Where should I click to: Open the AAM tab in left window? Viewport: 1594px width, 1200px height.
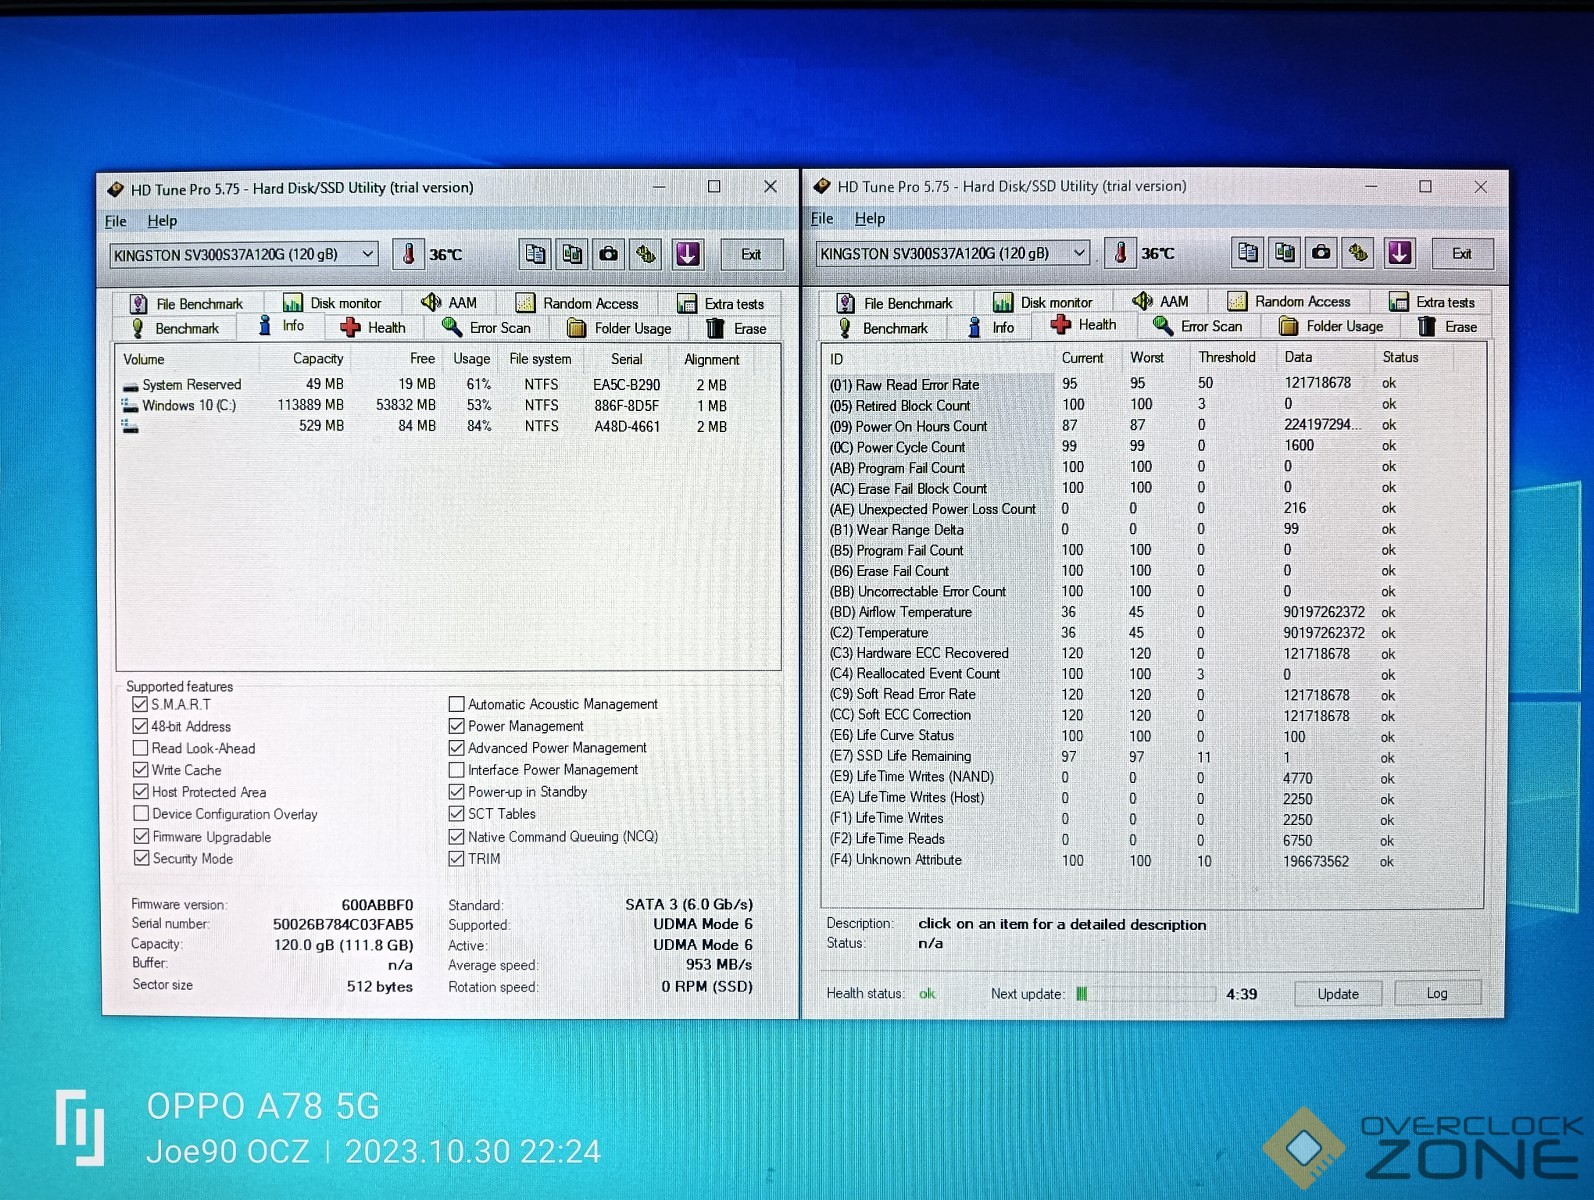[x=450, y=302]
